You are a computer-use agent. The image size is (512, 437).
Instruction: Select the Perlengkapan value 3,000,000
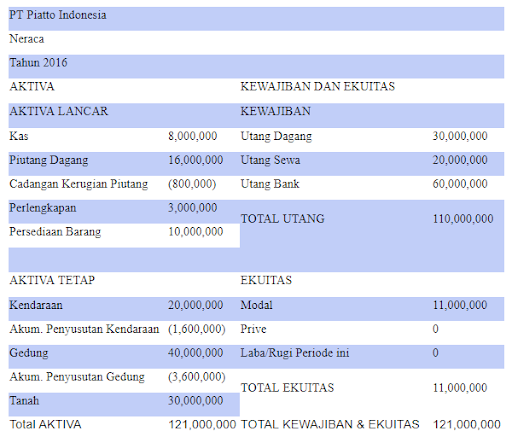(193, 208)
